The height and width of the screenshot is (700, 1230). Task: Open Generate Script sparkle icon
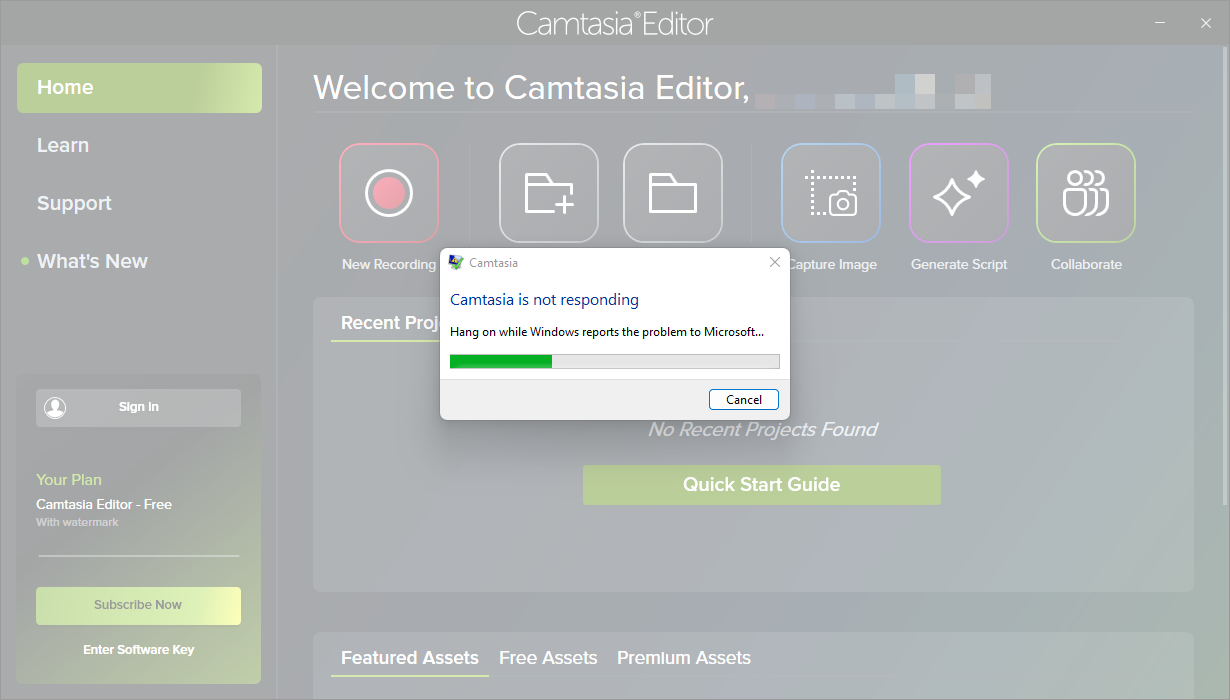[959, 193]
